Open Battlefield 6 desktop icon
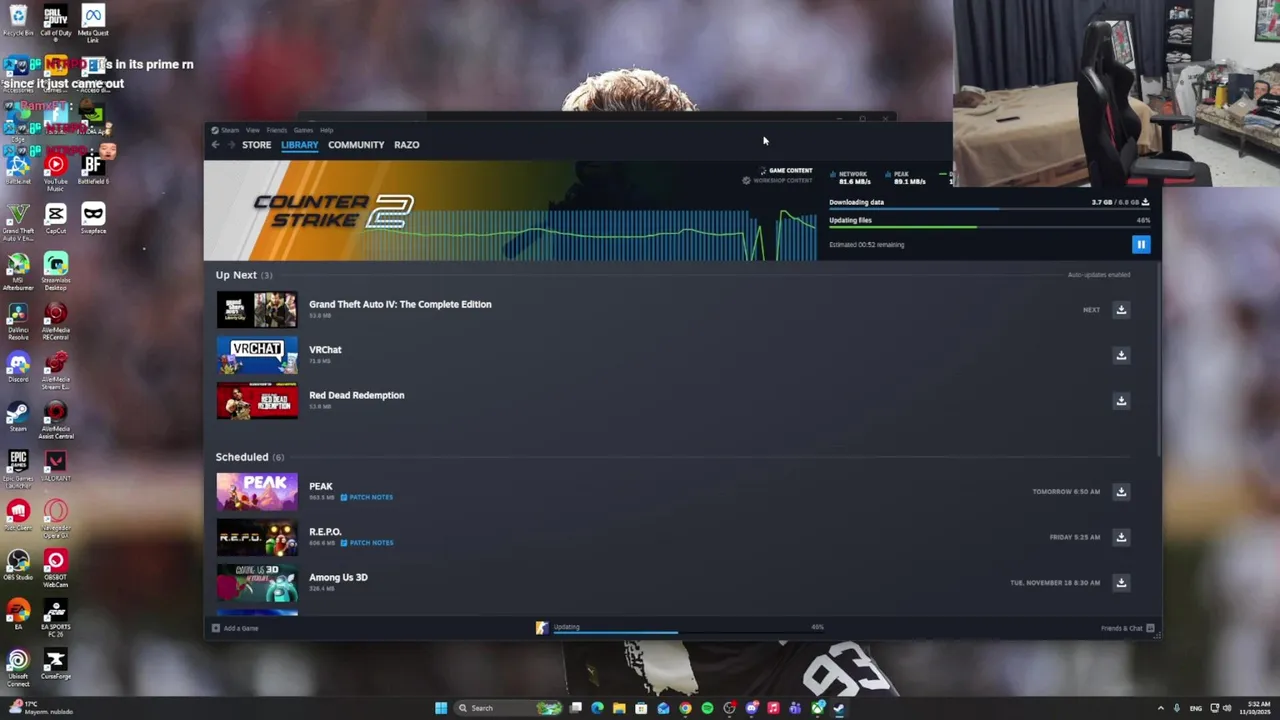This screenshot has width=1280, height=720. tap(93, 168)
